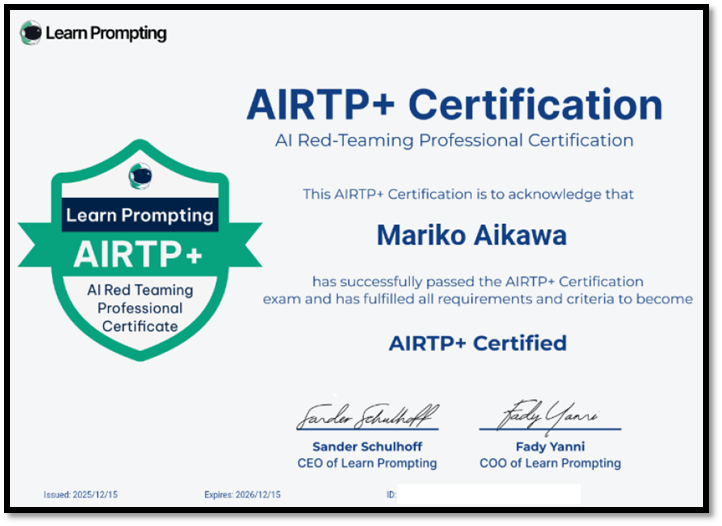Click the blank certificate ID field

click(488, 495)
